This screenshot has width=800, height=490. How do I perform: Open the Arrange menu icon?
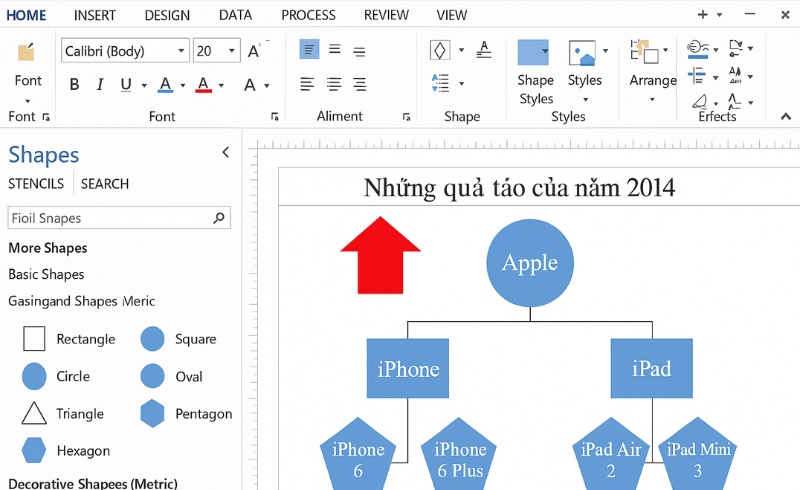coord(644,52)
